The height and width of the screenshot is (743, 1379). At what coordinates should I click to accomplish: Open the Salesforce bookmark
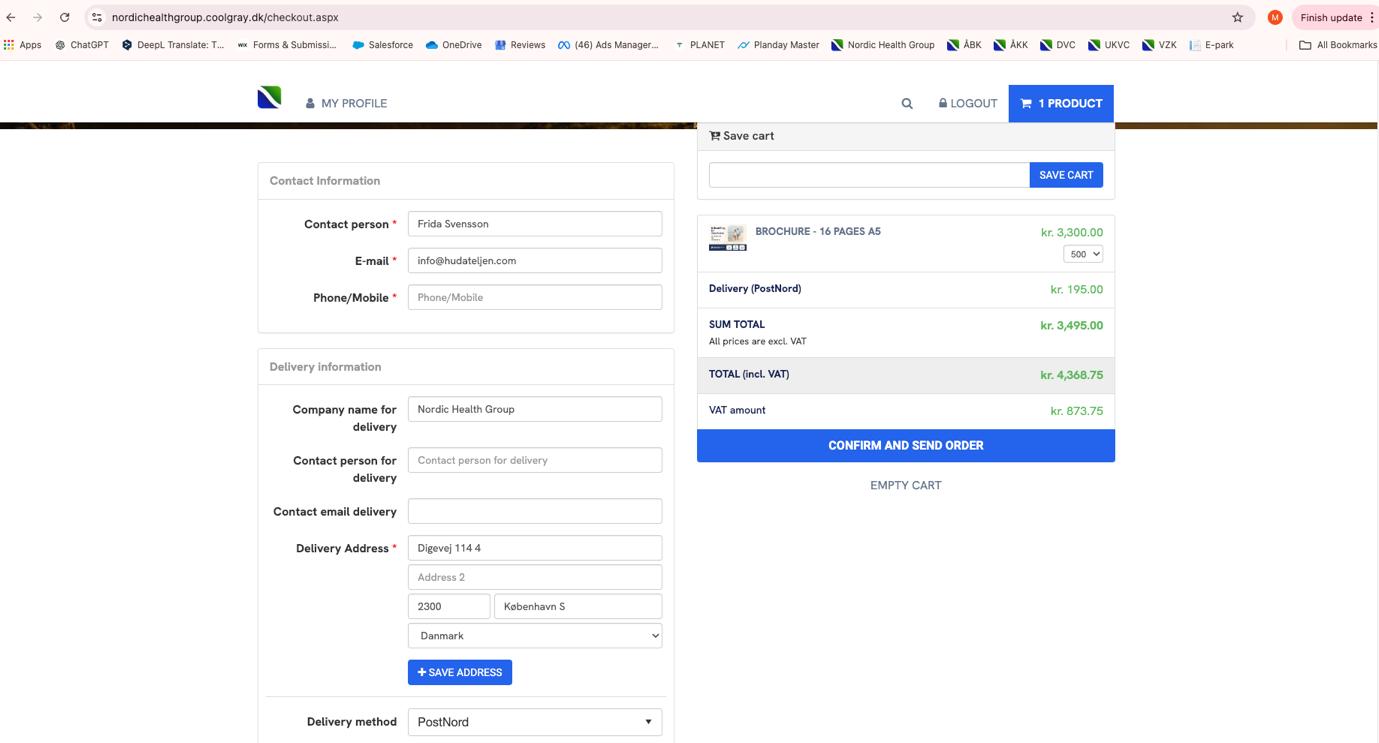pos(383,45)
